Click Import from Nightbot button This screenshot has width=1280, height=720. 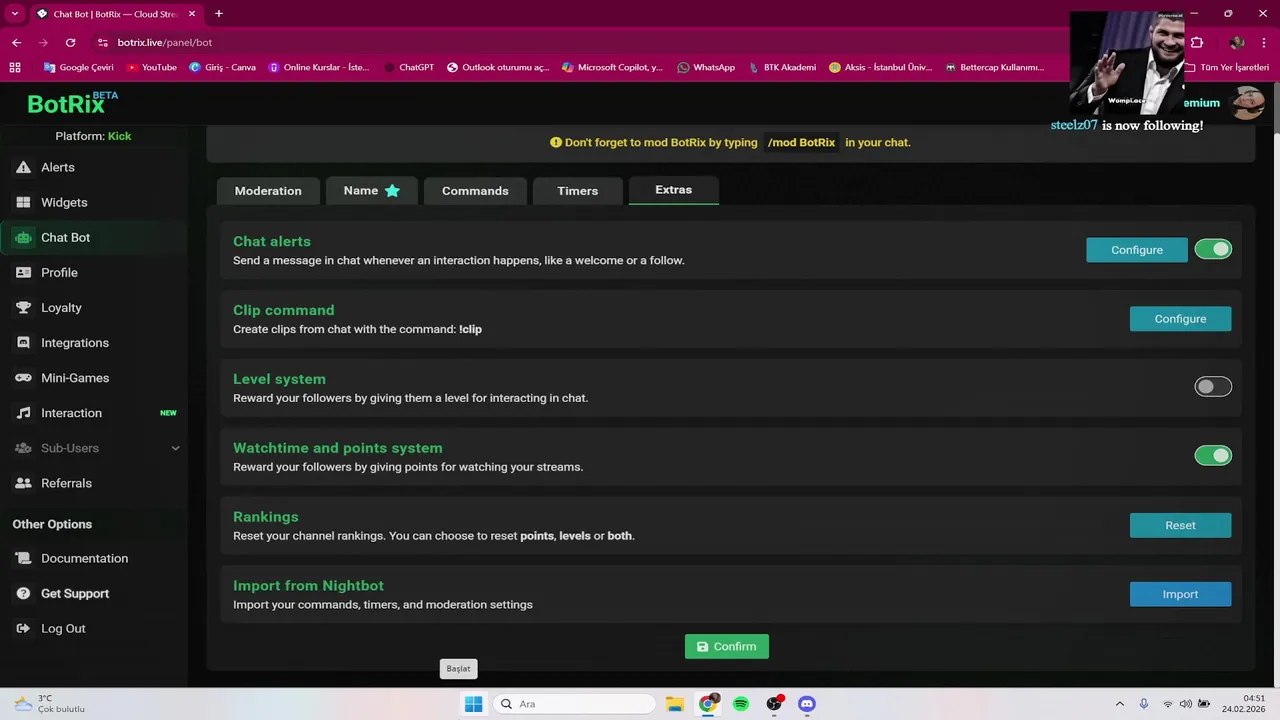click(1180, 594)
